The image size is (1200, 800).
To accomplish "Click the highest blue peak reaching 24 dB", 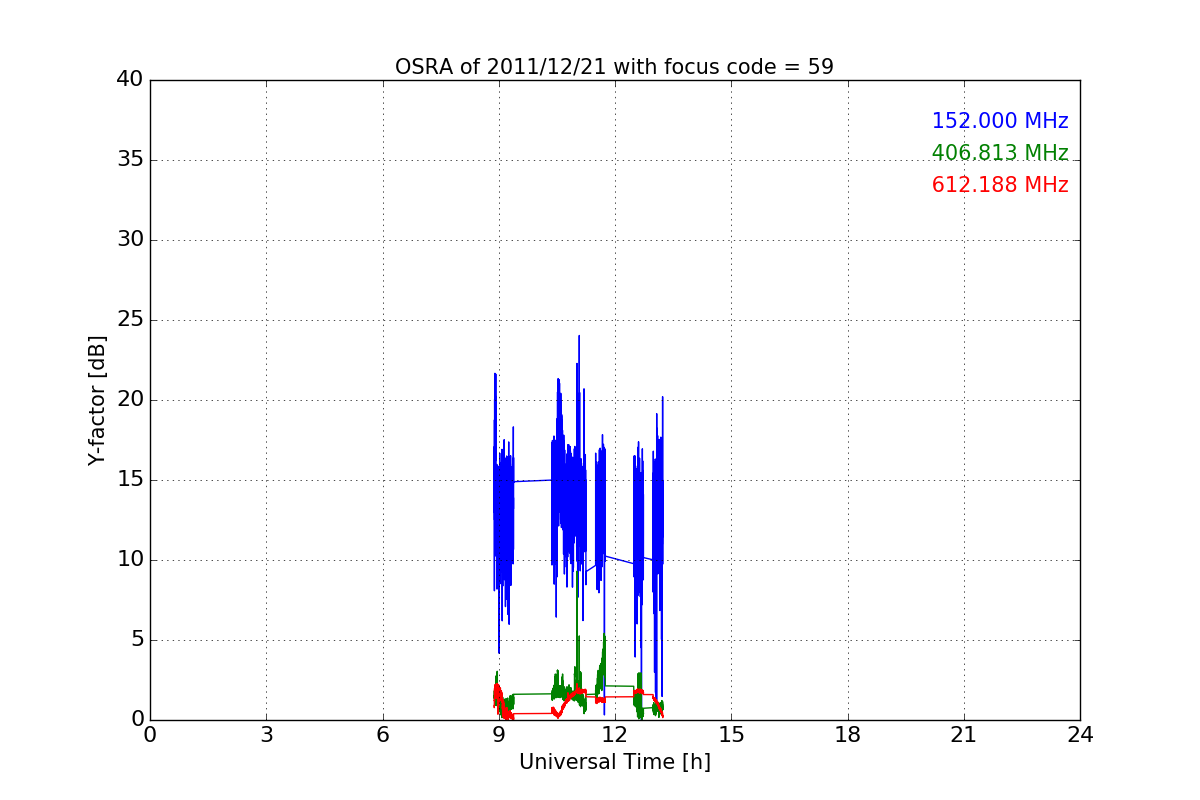I will click(x=579, y=337).
